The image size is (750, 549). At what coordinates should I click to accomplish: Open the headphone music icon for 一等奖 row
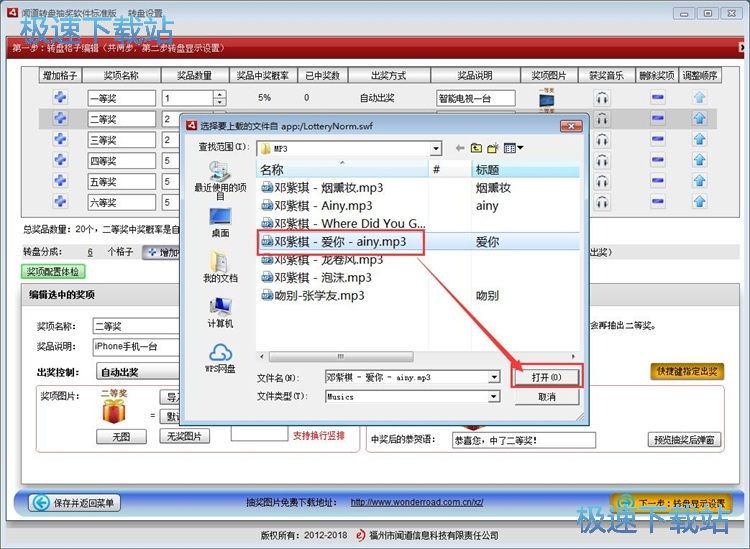pos(602,98)
